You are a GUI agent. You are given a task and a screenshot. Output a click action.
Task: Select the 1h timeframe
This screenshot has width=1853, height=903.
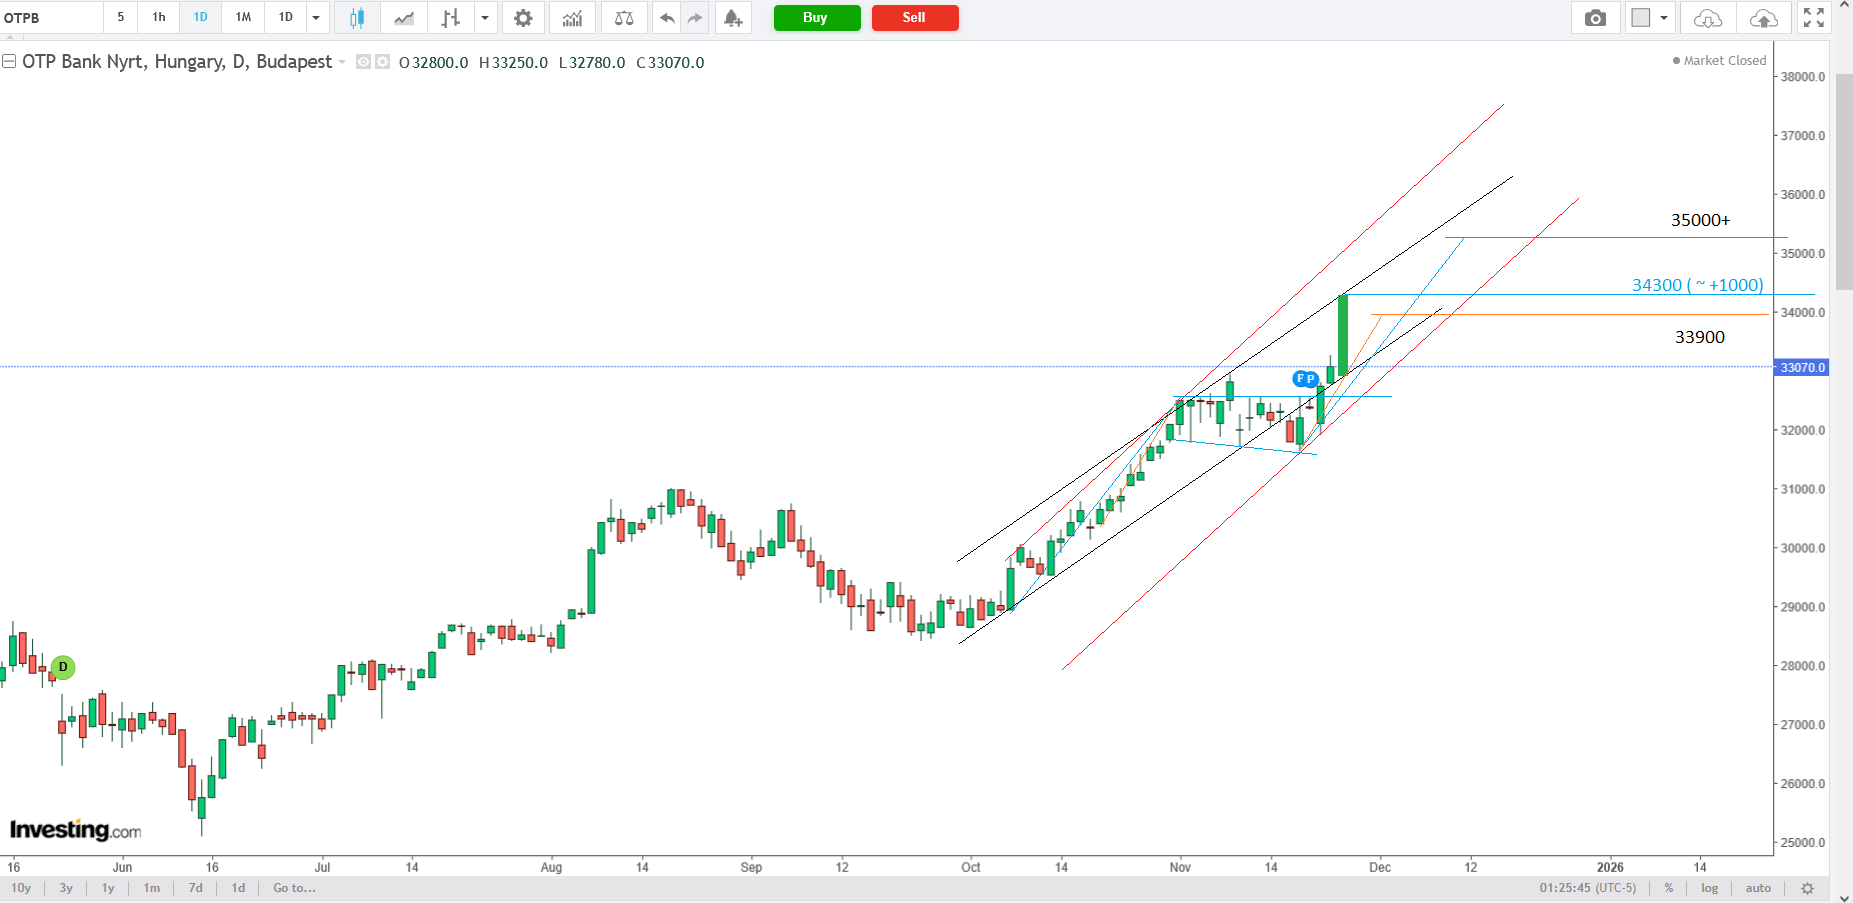pyautogui.click(x=159, y=18)
